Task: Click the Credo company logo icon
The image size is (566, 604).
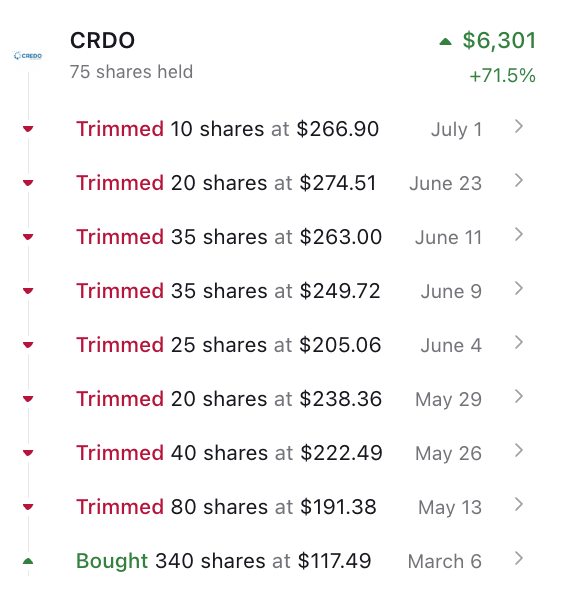Action: point(28,56)
